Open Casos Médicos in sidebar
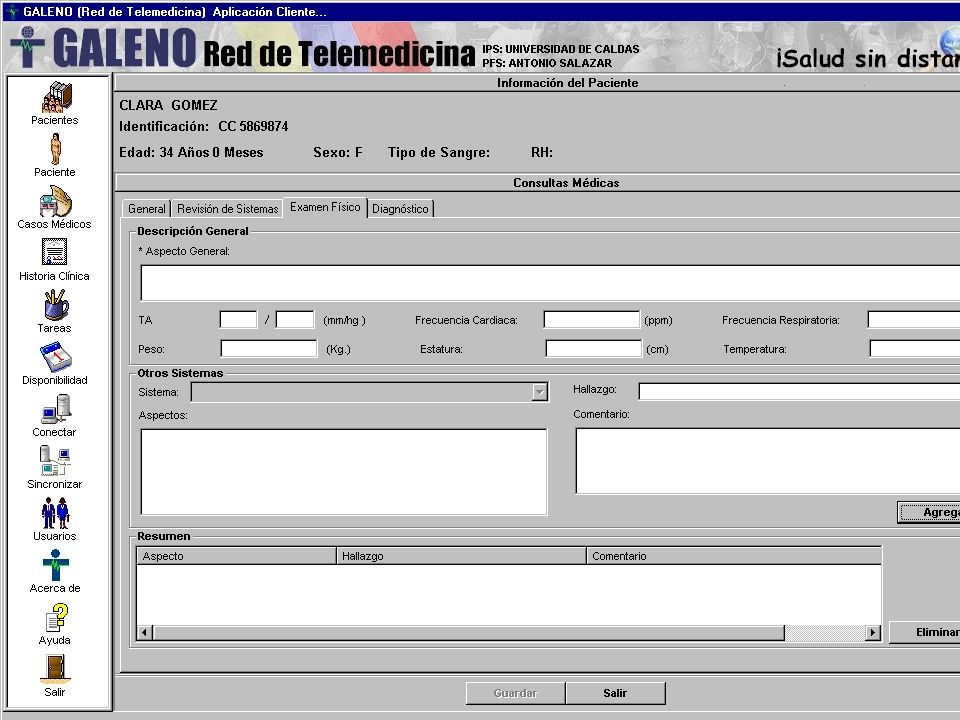The image size is (960, 720). point(56,201)
